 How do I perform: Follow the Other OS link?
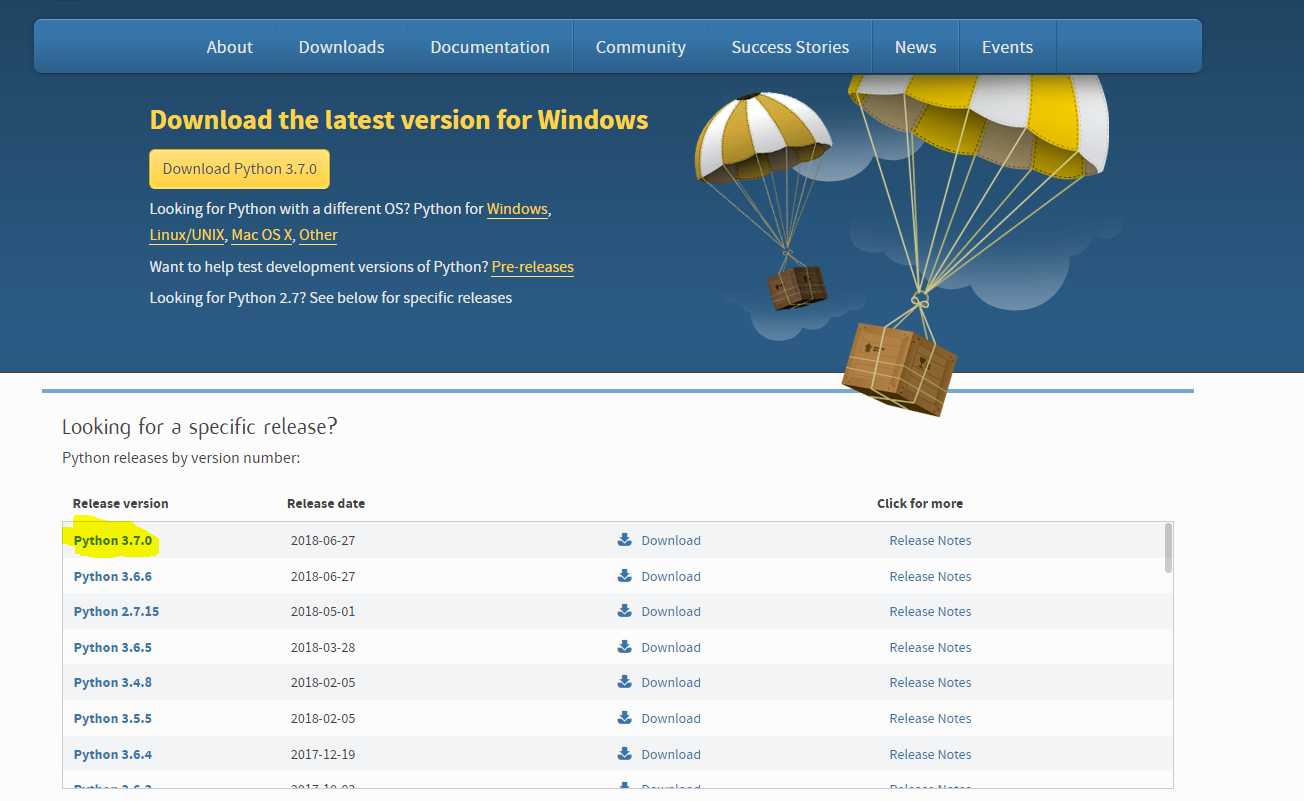318,235
